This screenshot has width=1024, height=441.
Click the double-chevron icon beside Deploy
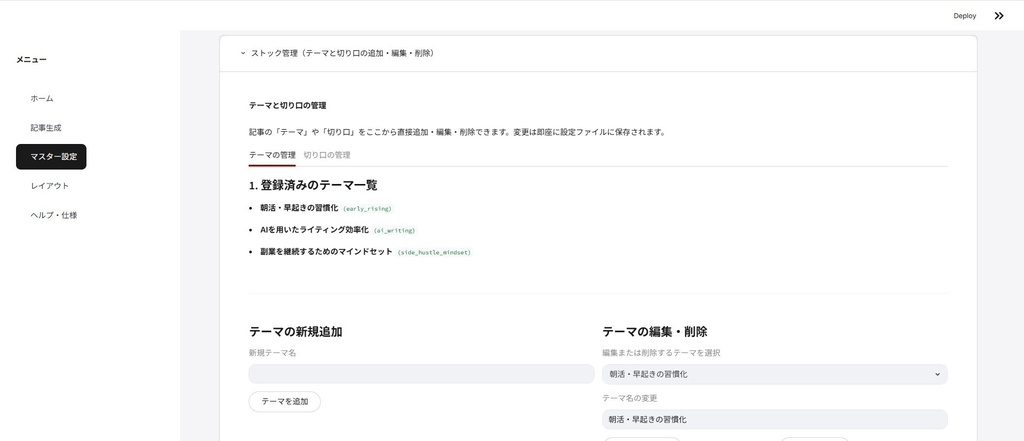(x=999, y=16)
